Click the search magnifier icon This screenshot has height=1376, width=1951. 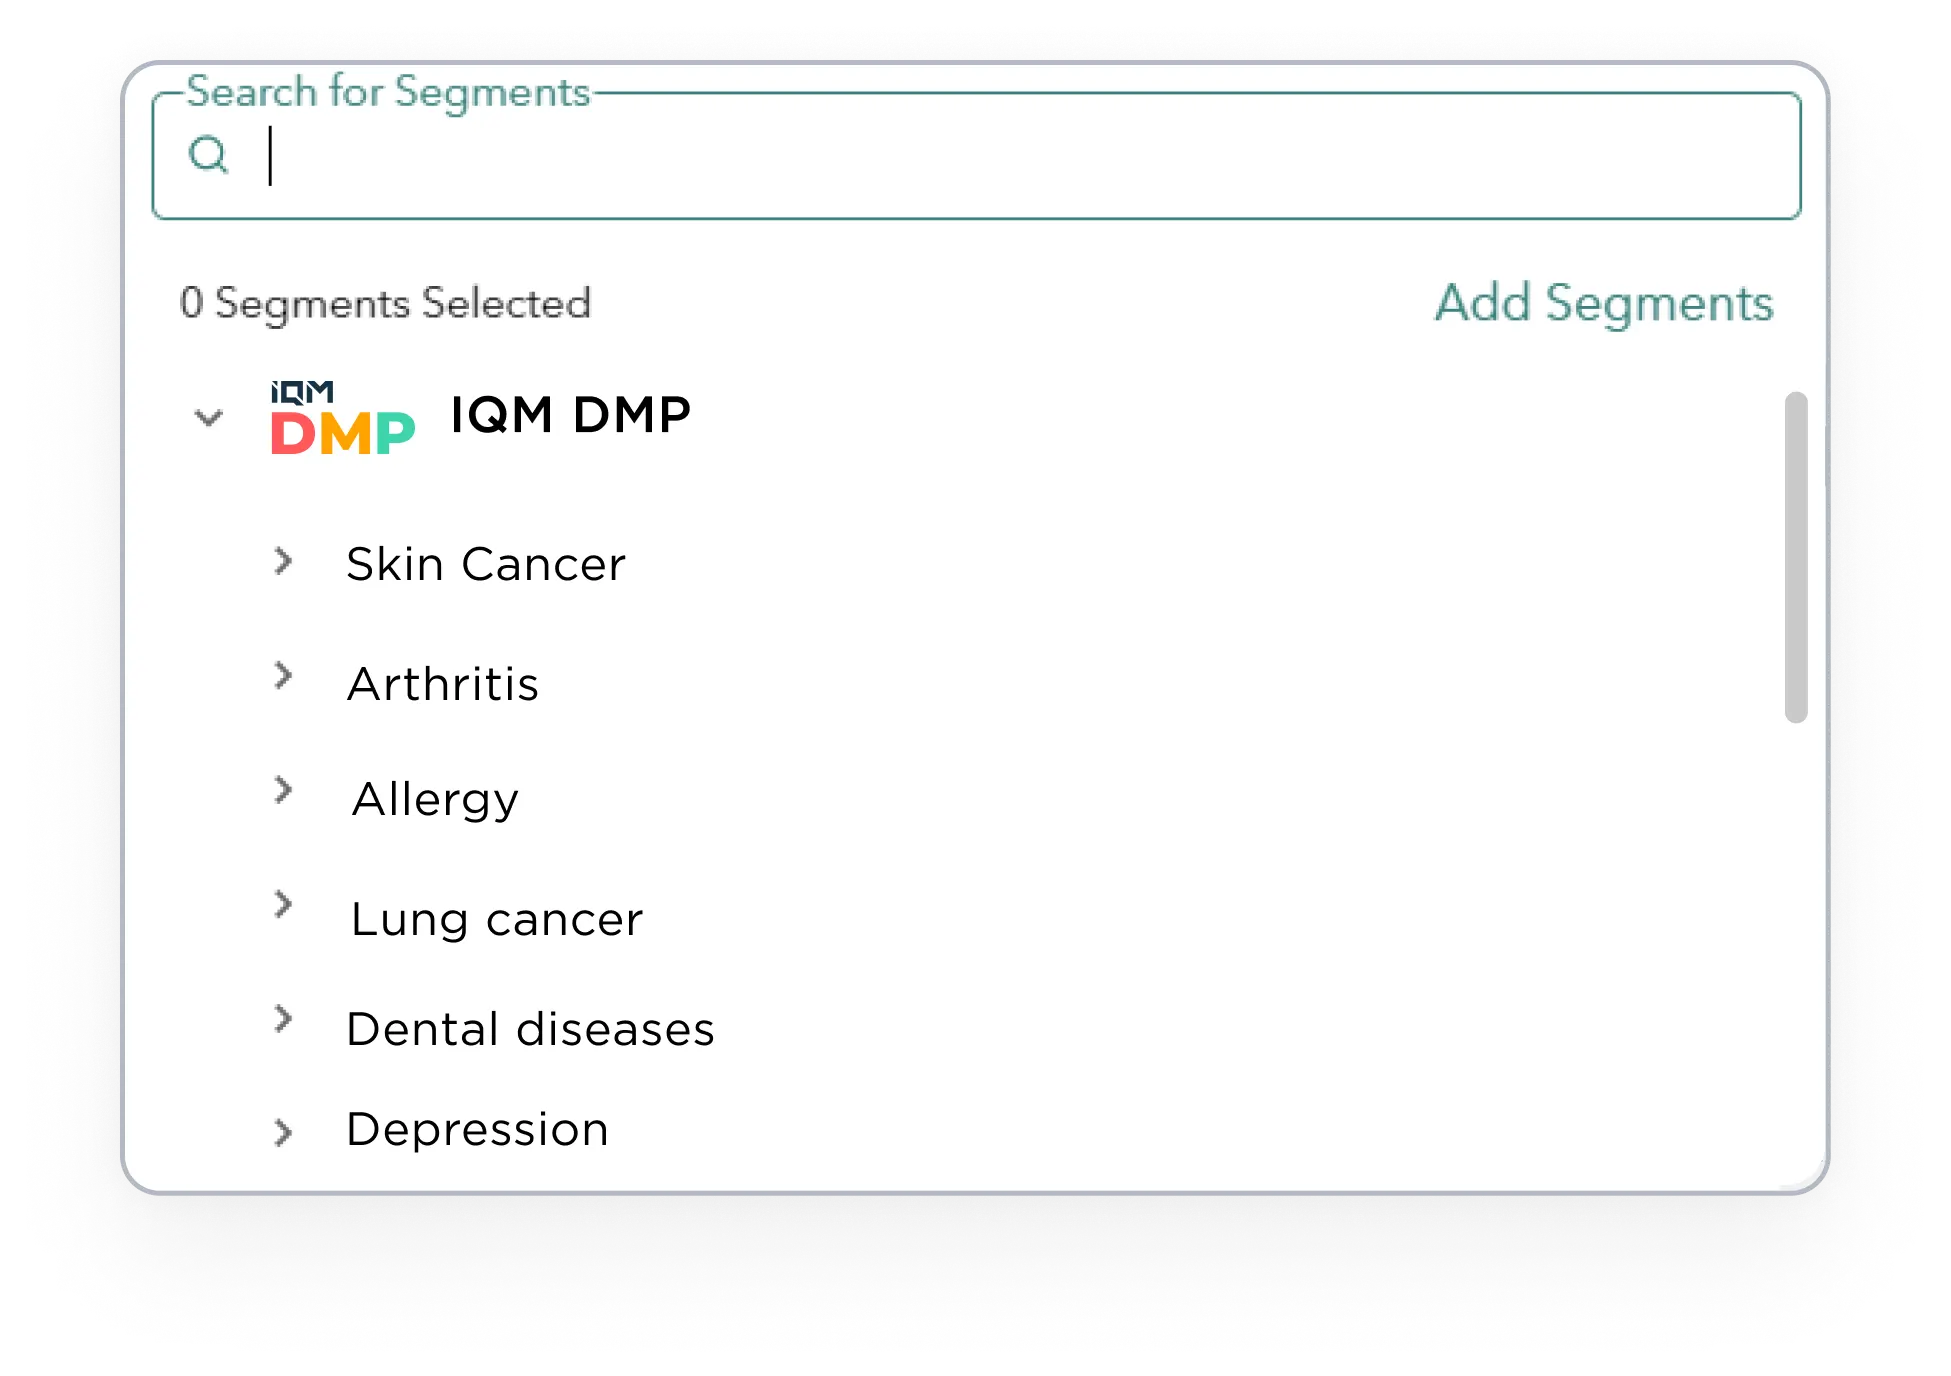209,155
